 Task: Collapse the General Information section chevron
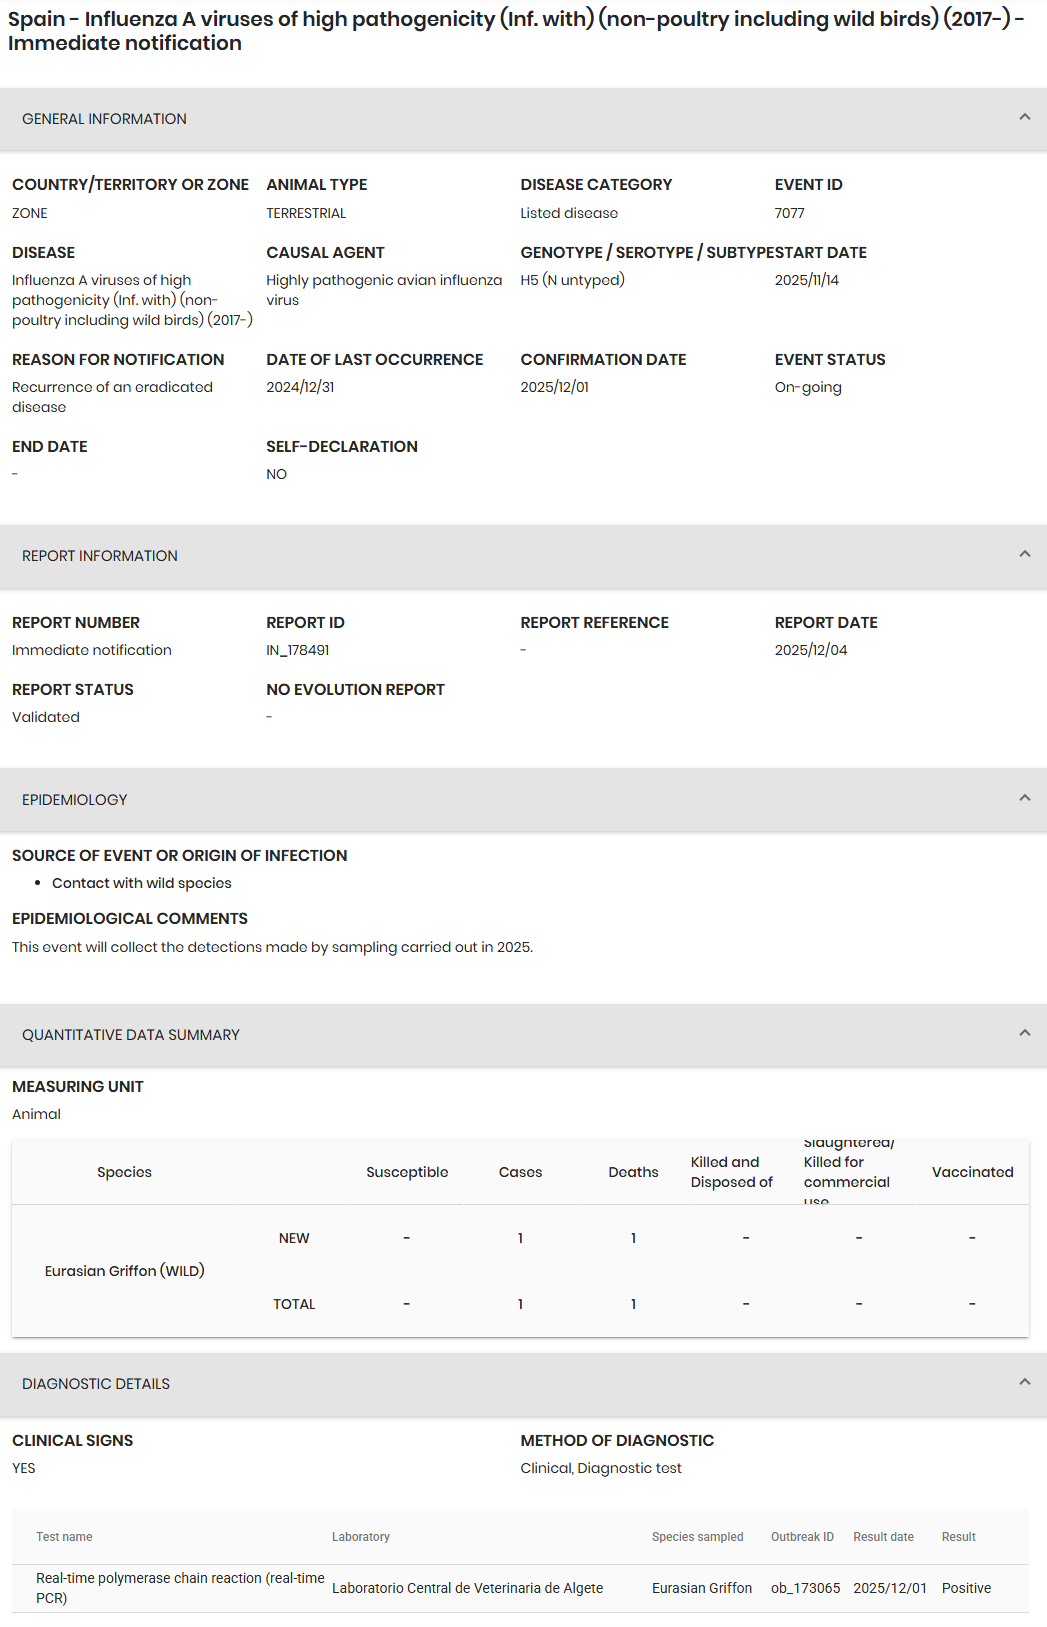1024,118
